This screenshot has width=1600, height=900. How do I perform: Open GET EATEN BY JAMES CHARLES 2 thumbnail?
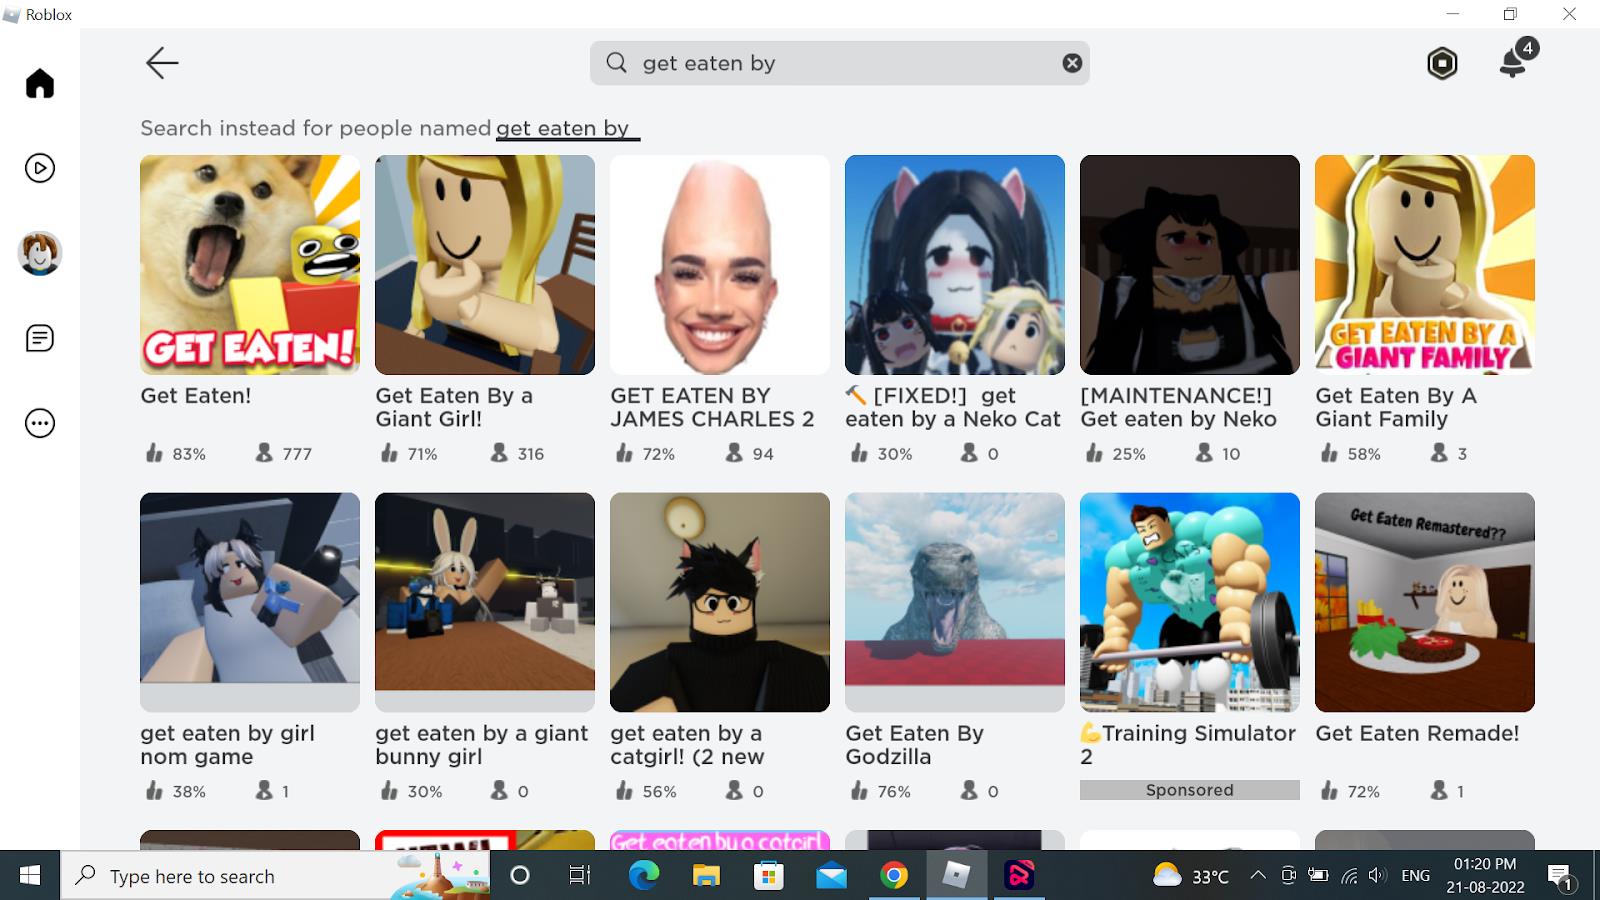coord(720,265)
